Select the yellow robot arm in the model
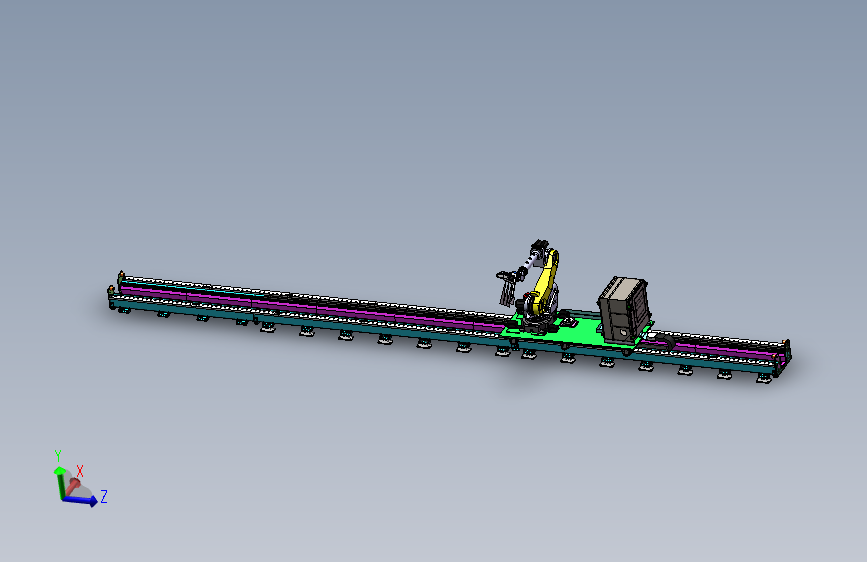867x562 pixels. click(545, 281)
